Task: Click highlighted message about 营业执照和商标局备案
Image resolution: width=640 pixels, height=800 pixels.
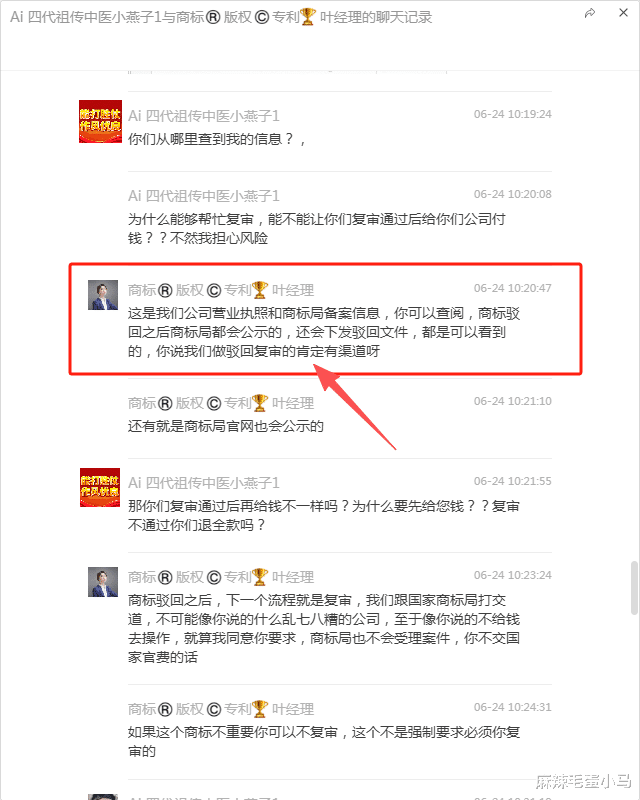Action: (324, 332)
